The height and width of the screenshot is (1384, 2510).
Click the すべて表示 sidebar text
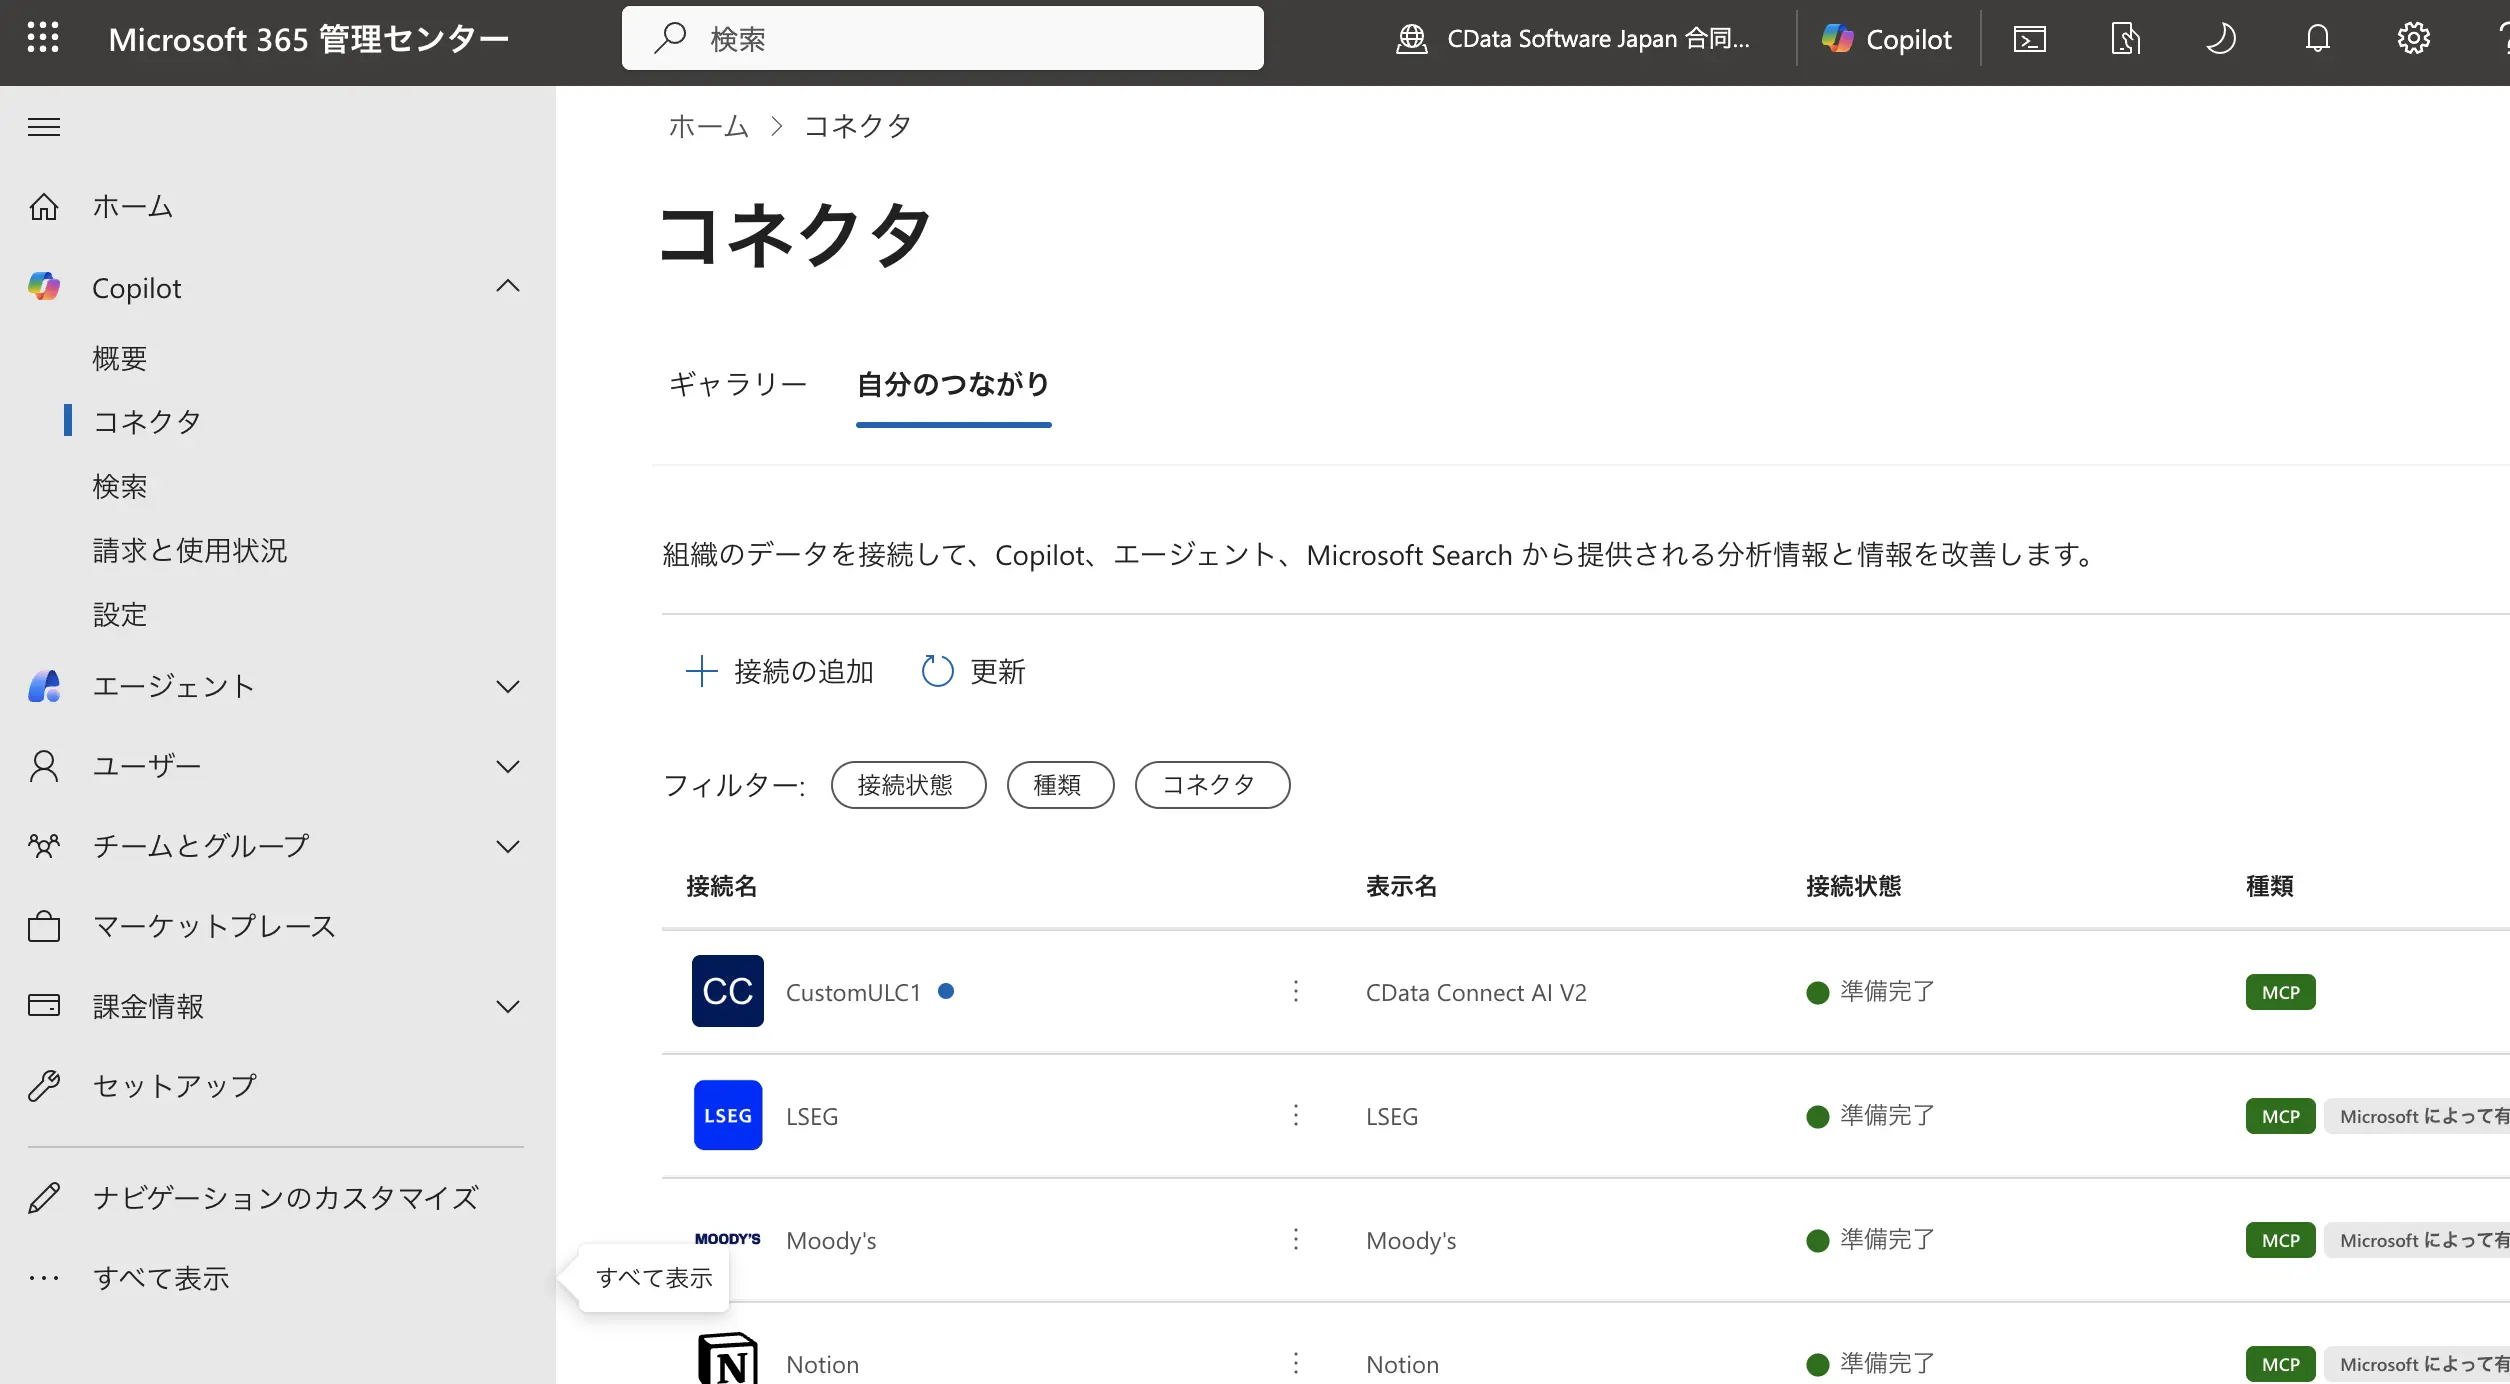tap(161, 1278)
